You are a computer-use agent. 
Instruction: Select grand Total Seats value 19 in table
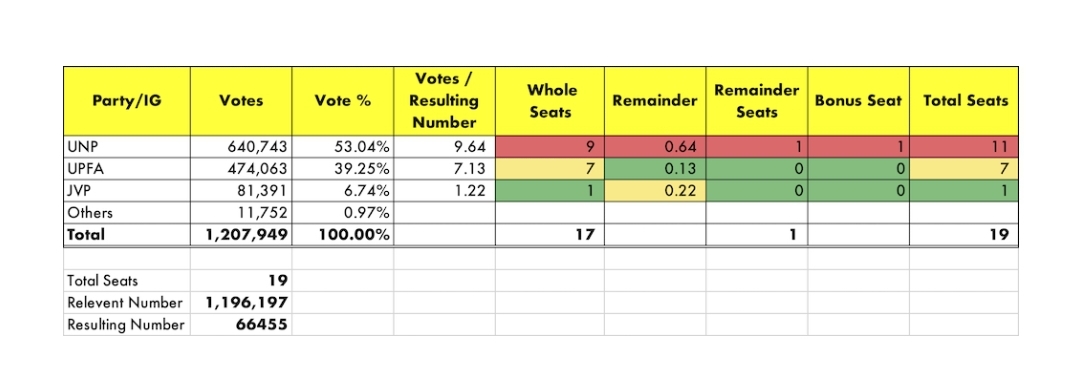click(x=963, y=235)
